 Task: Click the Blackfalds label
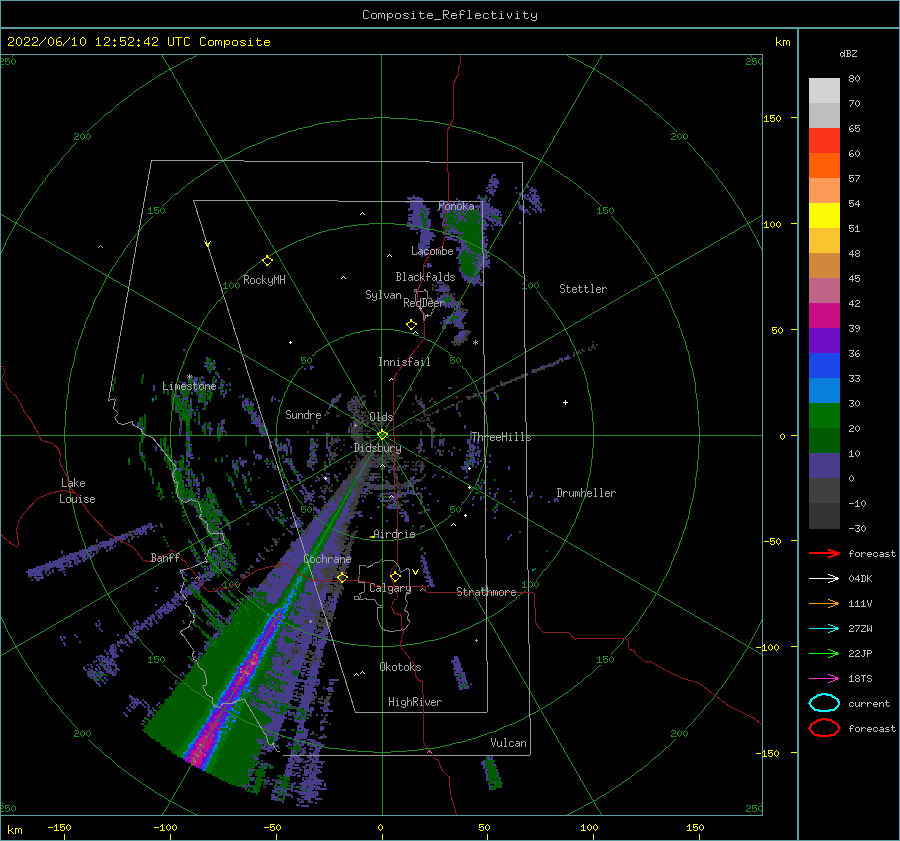pyautogui.click(x=425, y=277)
